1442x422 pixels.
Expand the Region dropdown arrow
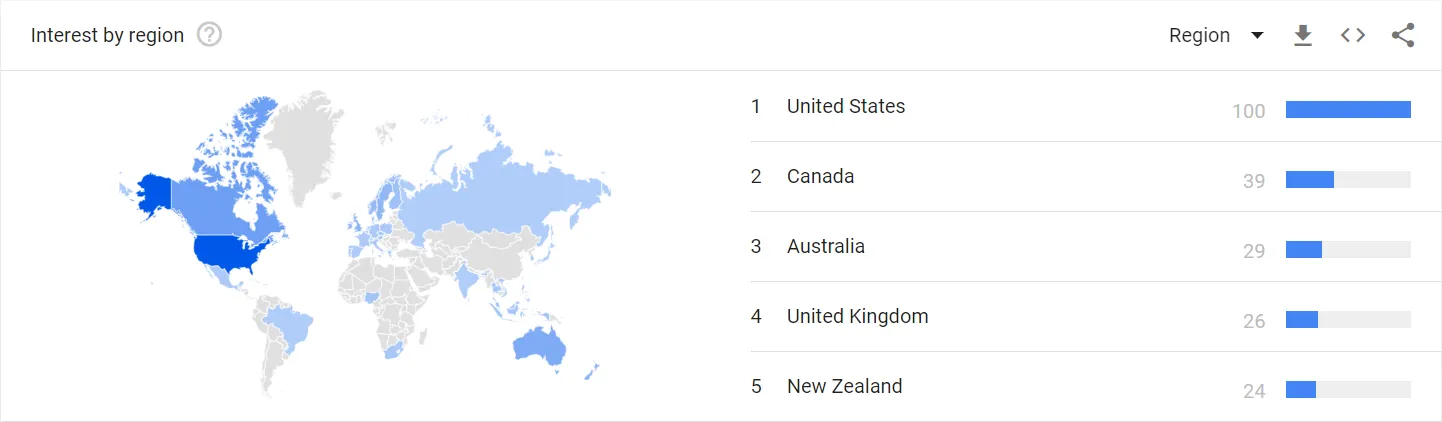pyautogui.click(x=1257, y=36)
